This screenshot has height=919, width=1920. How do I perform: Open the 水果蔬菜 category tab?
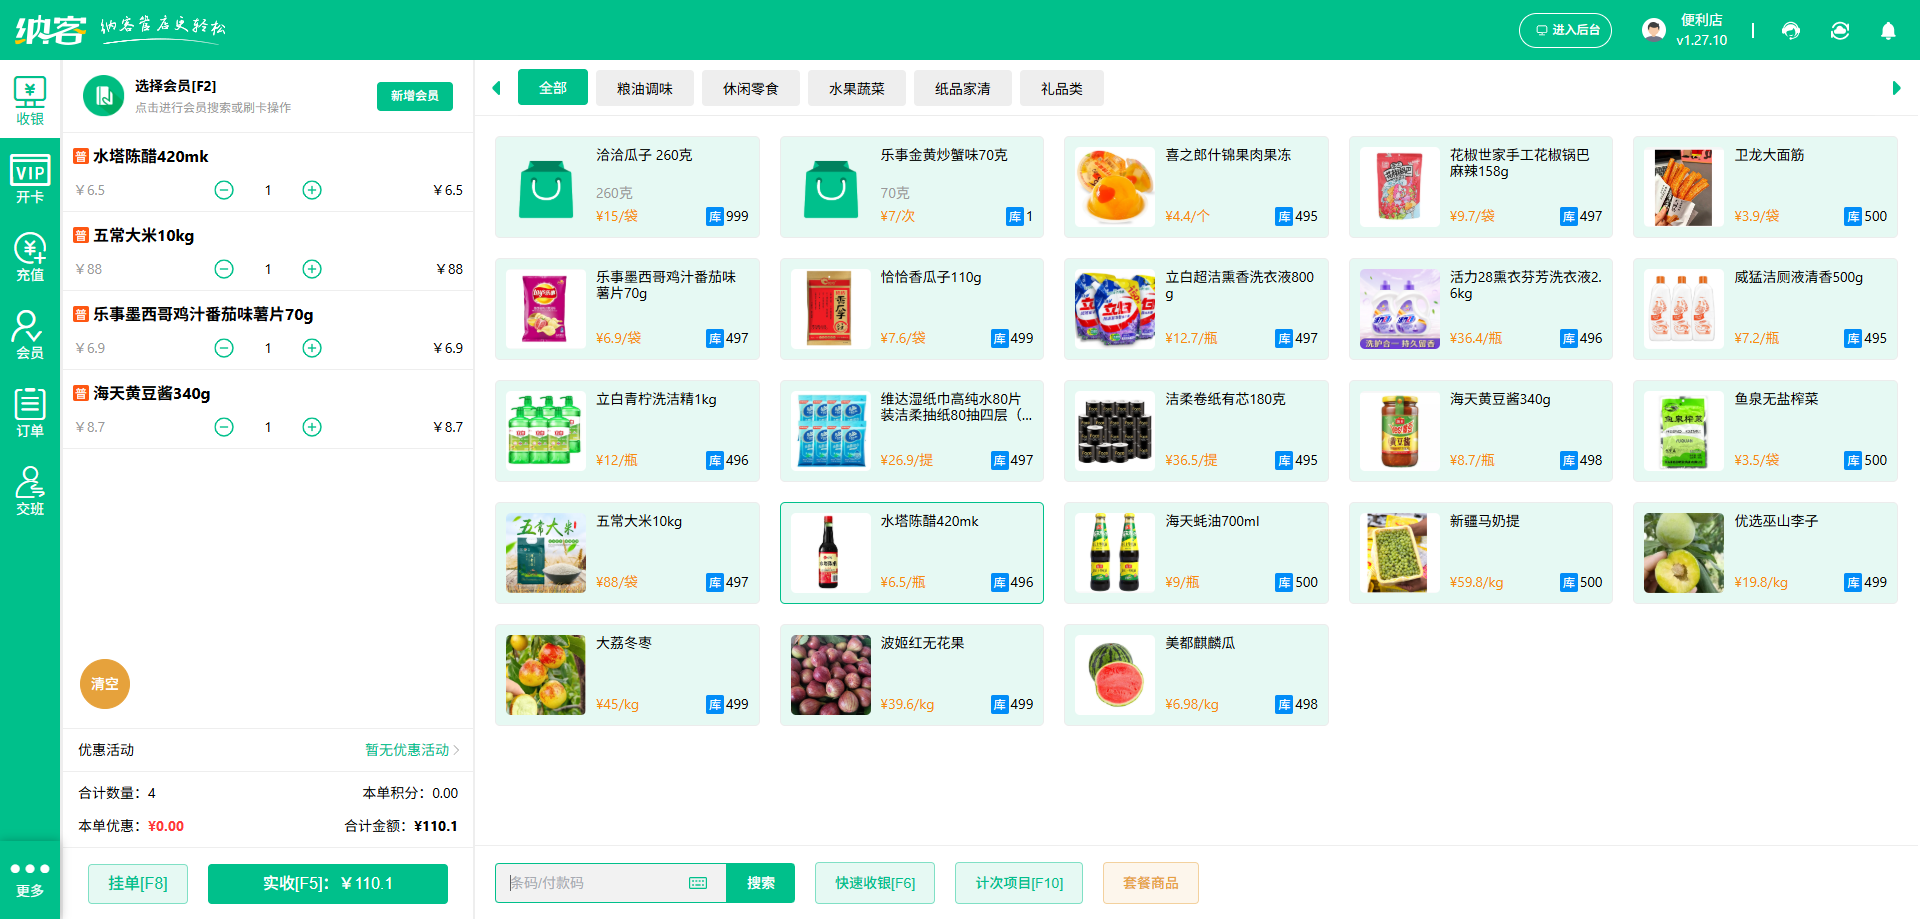856,88
